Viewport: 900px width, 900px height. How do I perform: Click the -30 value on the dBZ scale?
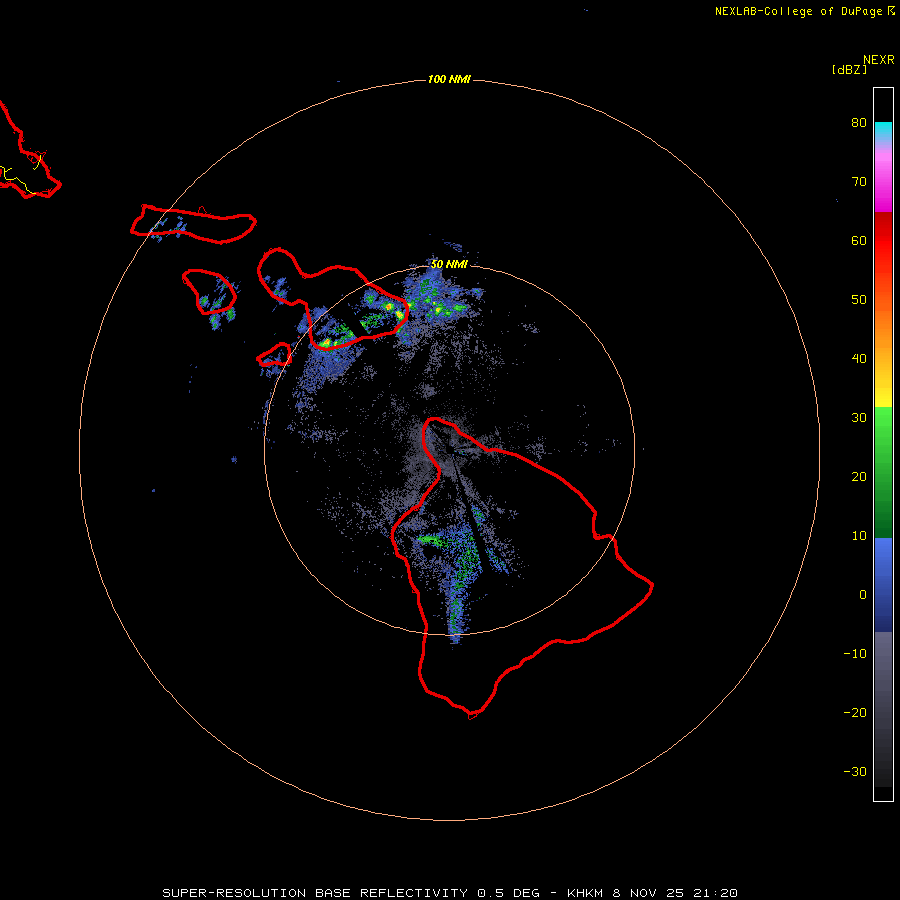pyautogui.click(x=855, y=771)
